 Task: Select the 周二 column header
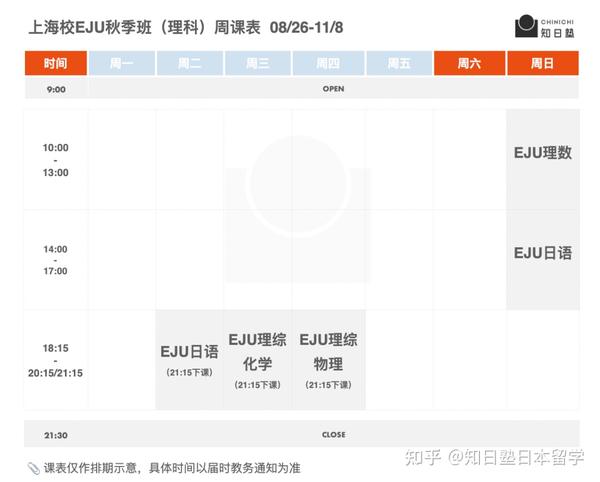[x=190, y=63]
